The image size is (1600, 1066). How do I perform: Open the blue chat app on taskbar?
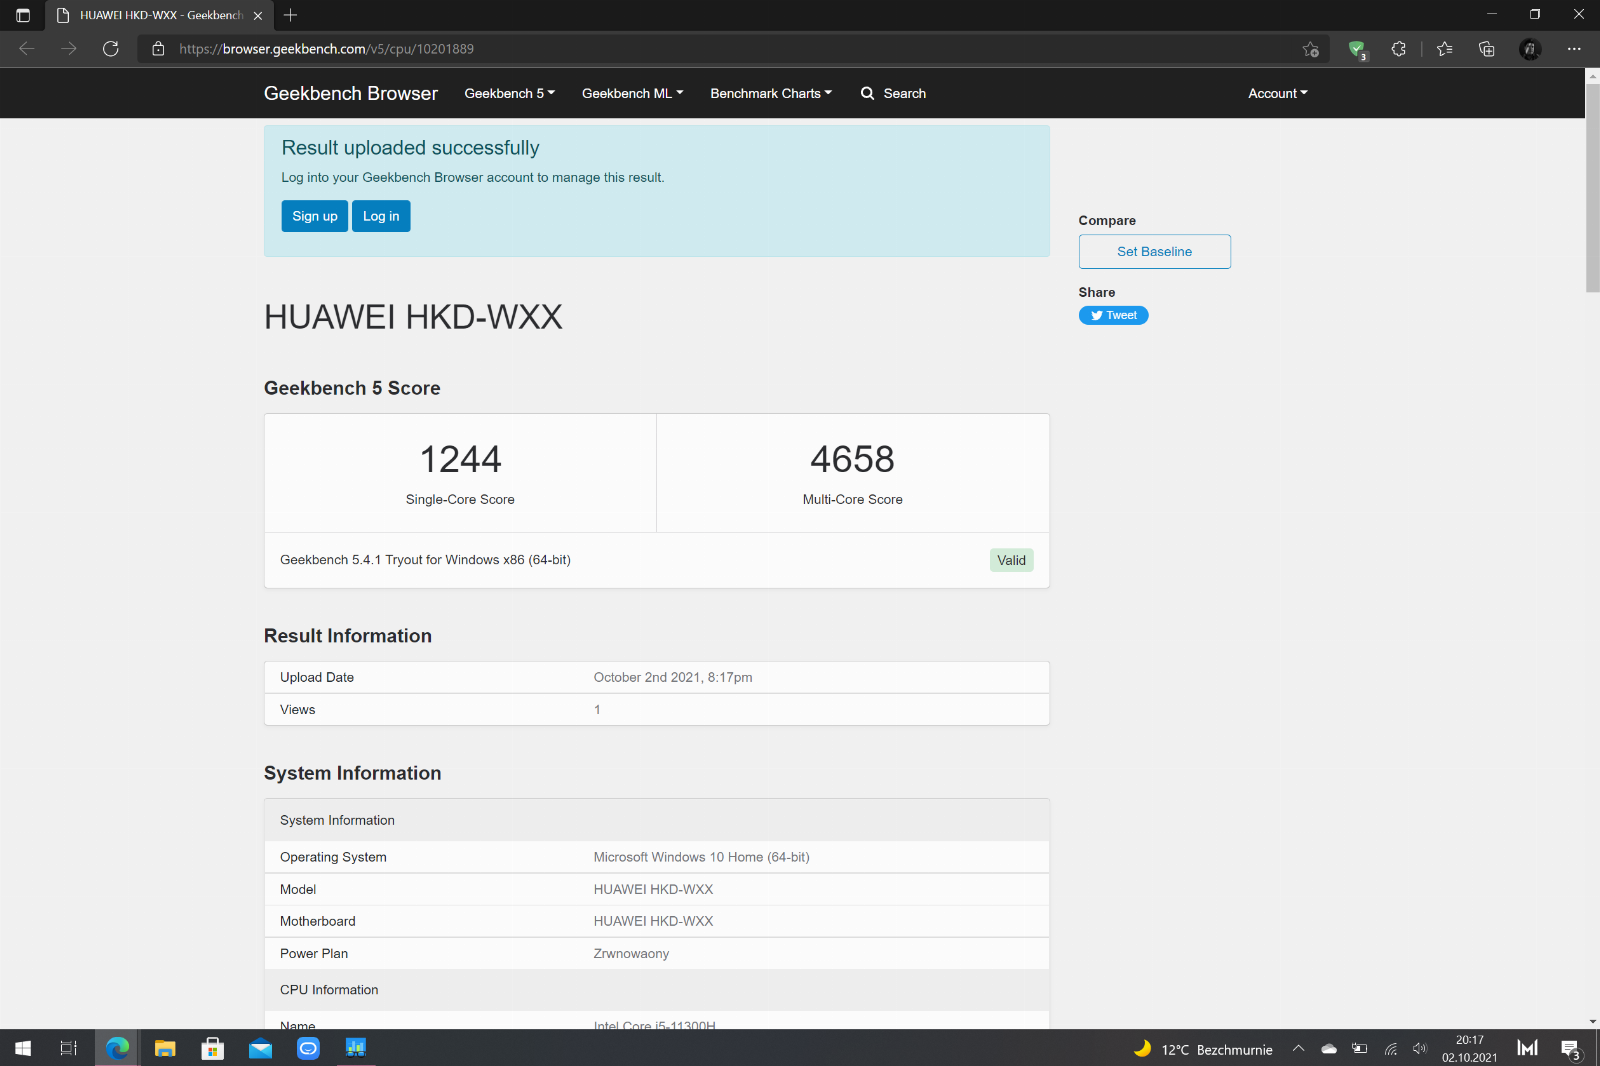[309, 1048]
